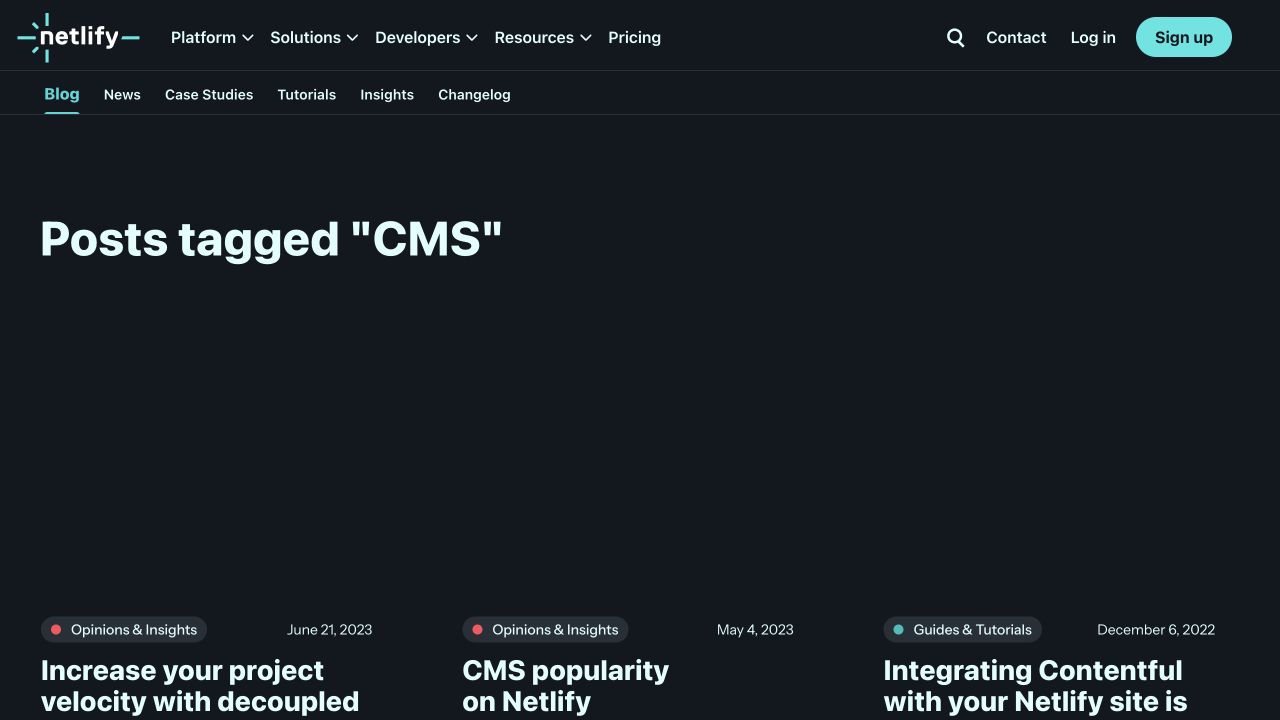
Task: Open the 'Increase your project velocity' post
Action: 200,686
